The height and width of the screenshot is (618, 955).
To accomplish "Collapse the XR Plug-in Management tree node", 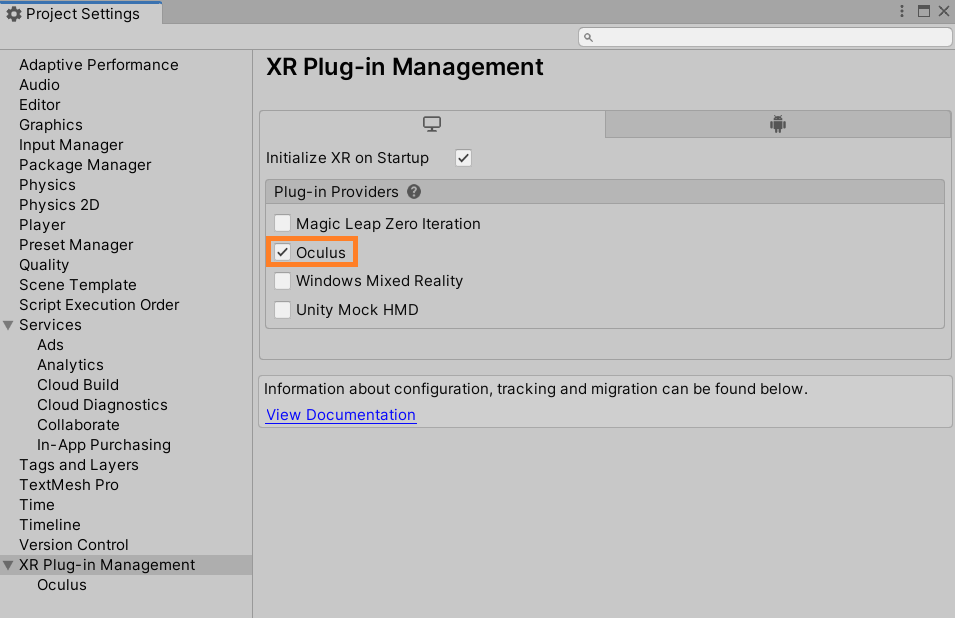I will point(9,565).
